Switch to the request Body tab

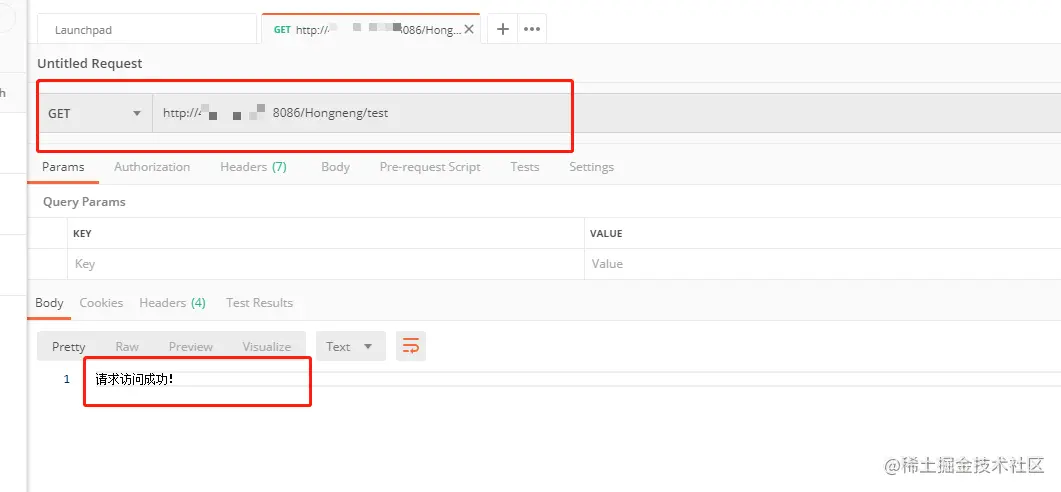pyautogui.click(x=335, y=166)
